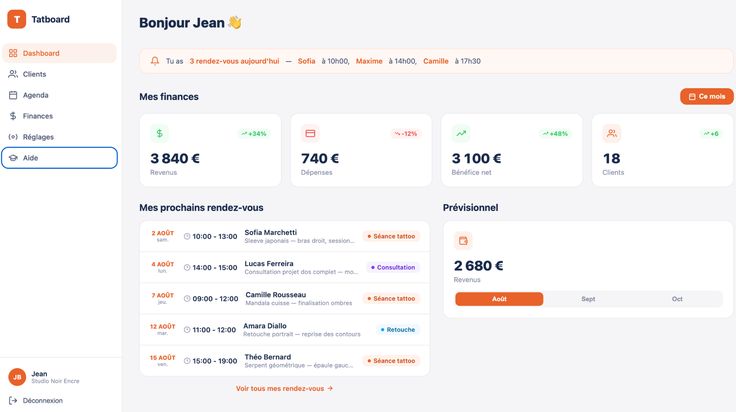736x412 pixels.
Task: Click the trending arrow icon on Bénéfice net card
Action: pyautogui.click(x=461, y=134)
